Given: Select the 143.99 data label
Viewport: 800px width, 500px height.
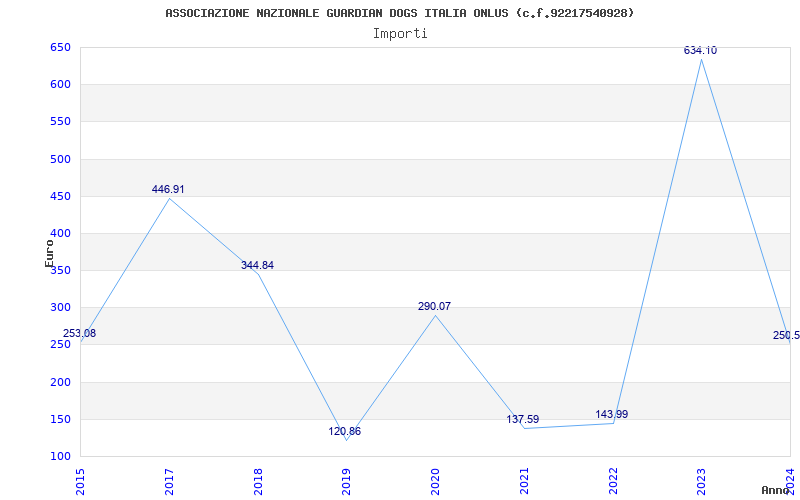Looking at the screenshot, I should 611,414.
